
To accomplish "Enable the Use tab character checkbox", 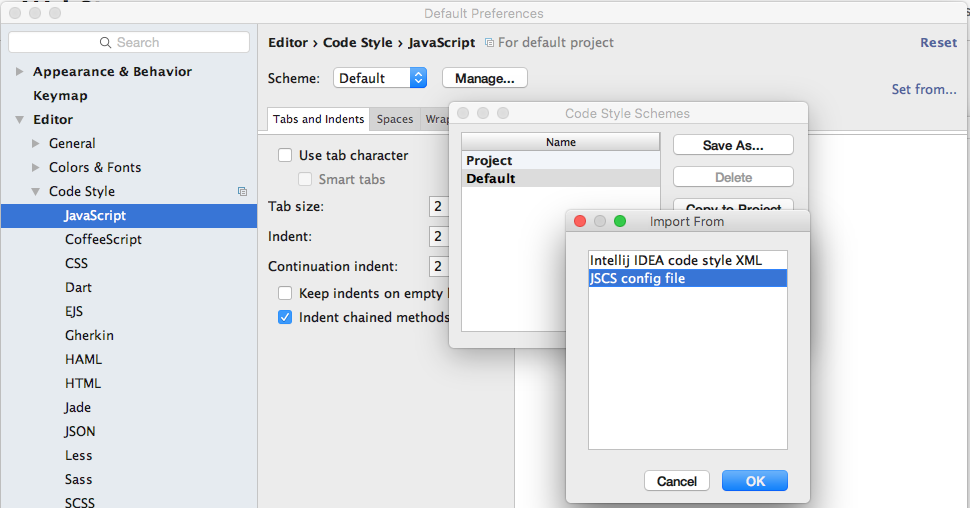I will (285, 155).
